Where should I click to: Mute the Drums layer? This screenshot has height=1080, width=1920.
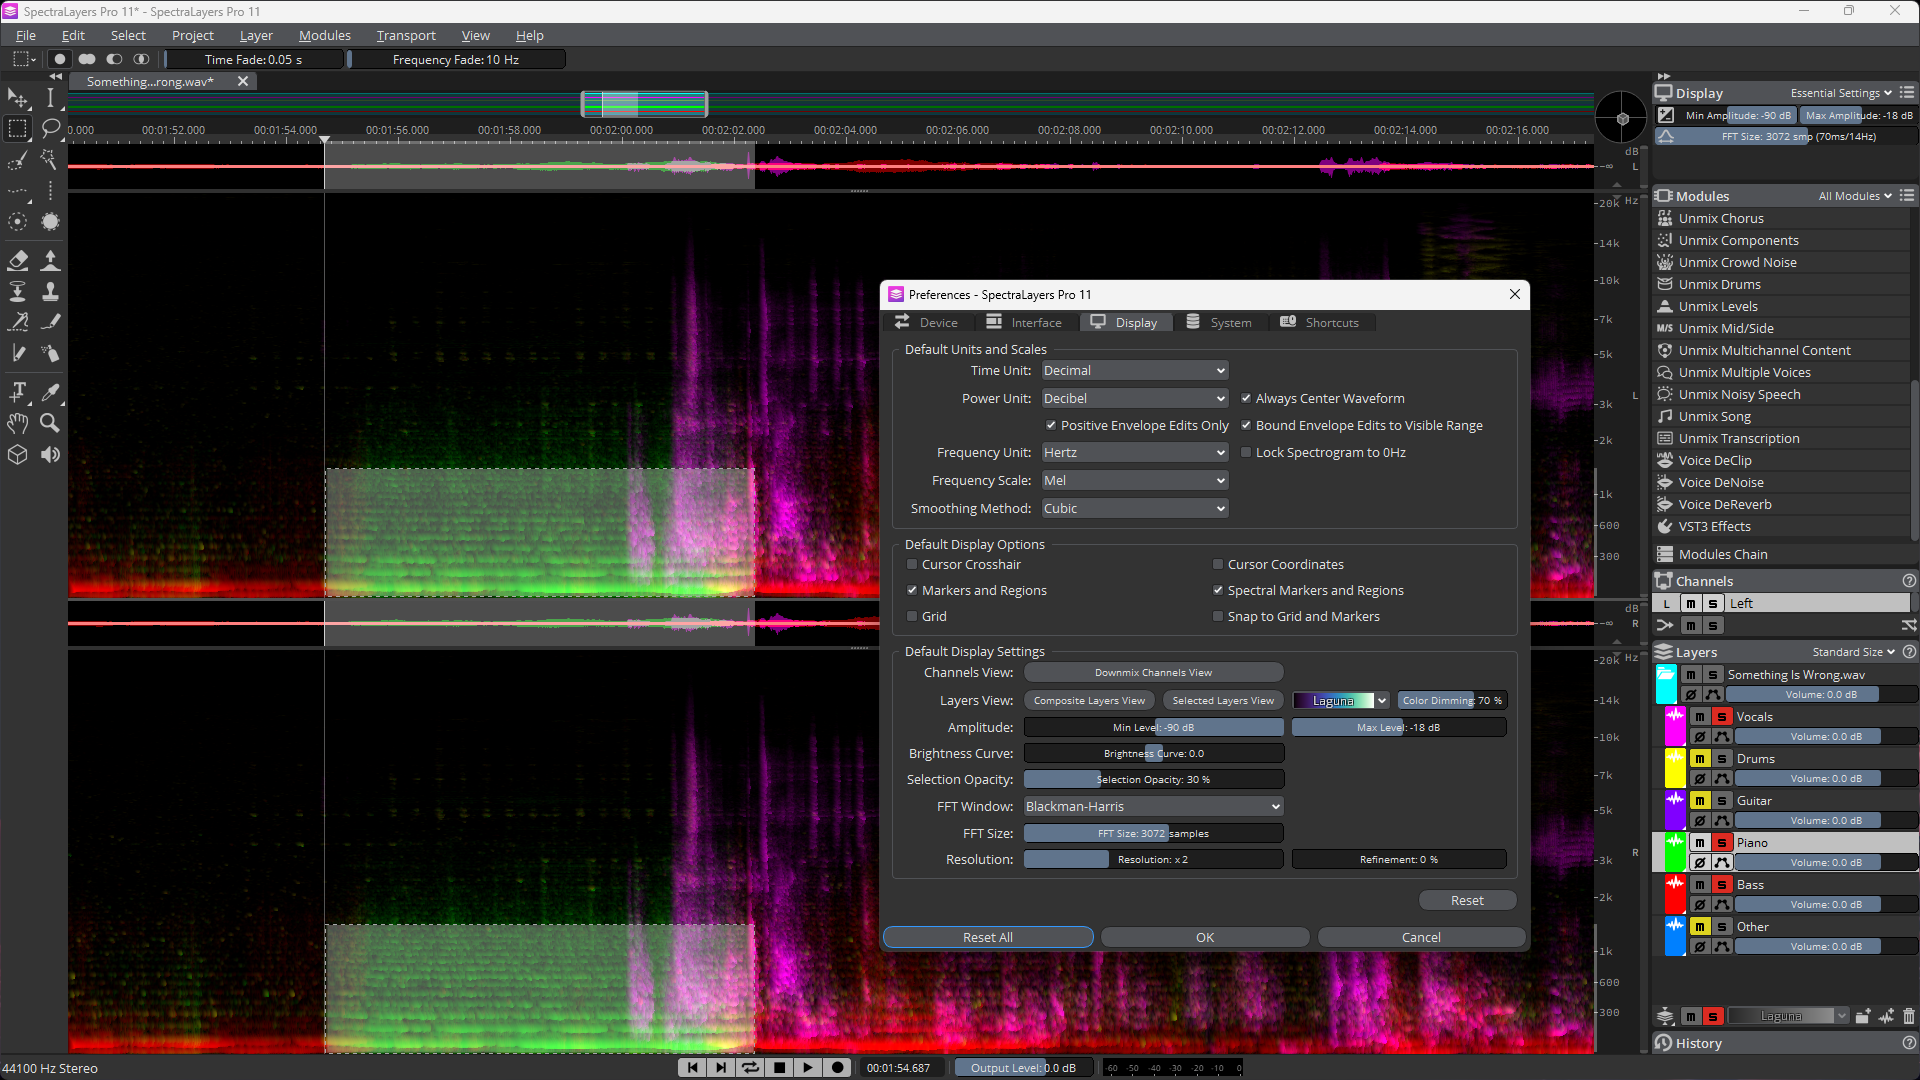tap(1700, 759)
